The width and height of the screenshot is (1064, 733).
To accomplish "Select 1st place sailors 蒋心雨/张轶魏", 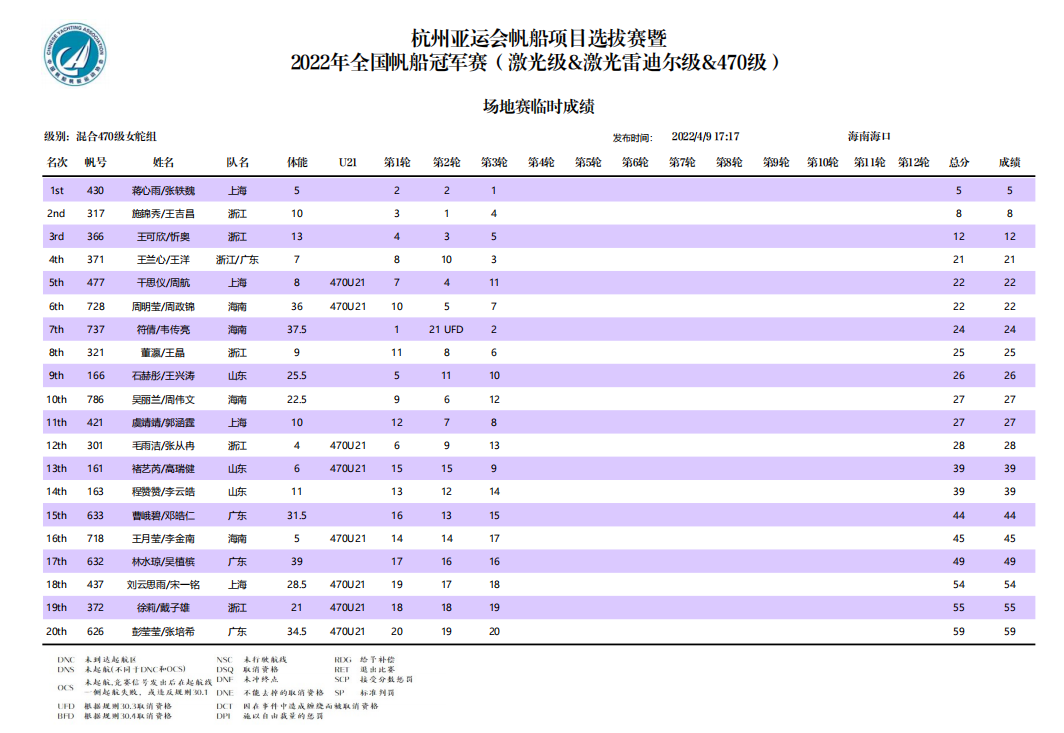I will click(163, 190).
